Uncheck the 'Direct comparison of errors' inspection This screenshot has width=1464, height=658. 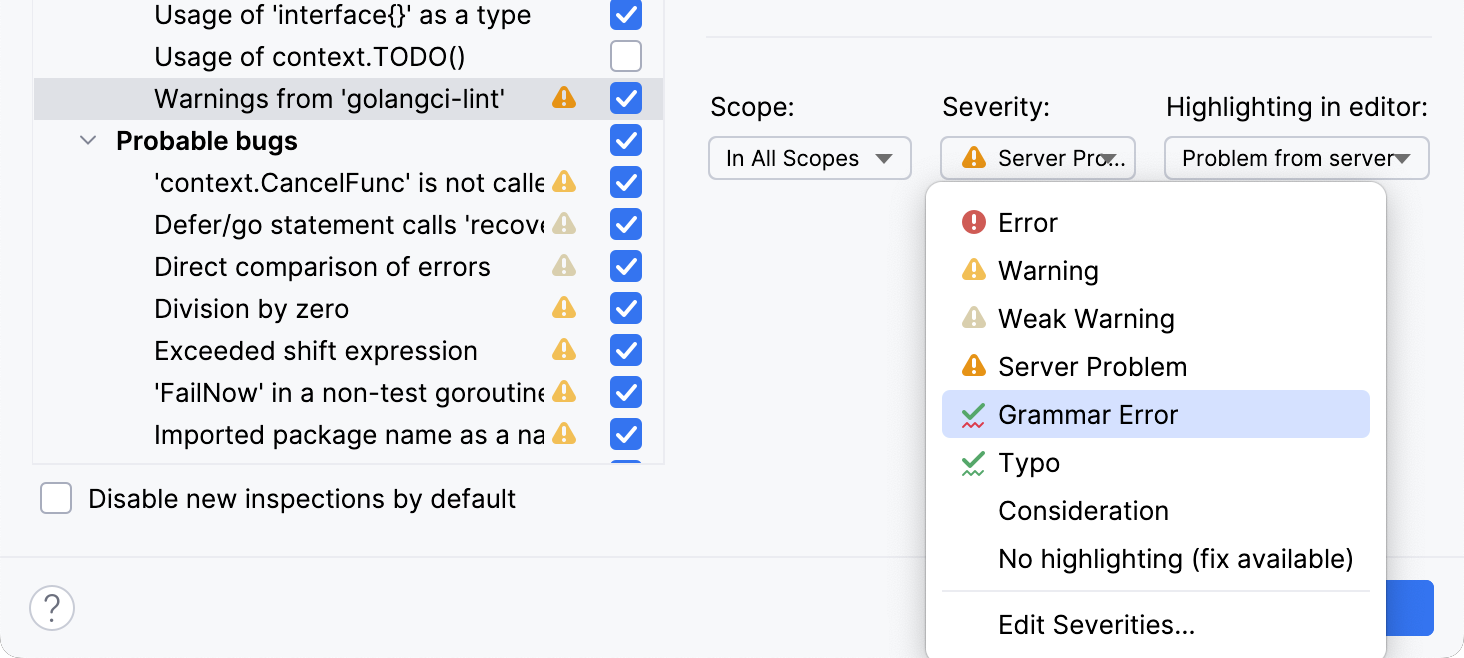click(625, 266)
